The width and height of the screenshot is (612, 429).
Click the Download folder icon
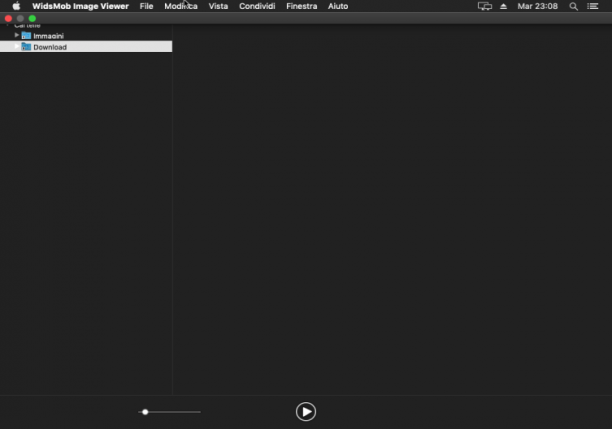pos(26,47)
